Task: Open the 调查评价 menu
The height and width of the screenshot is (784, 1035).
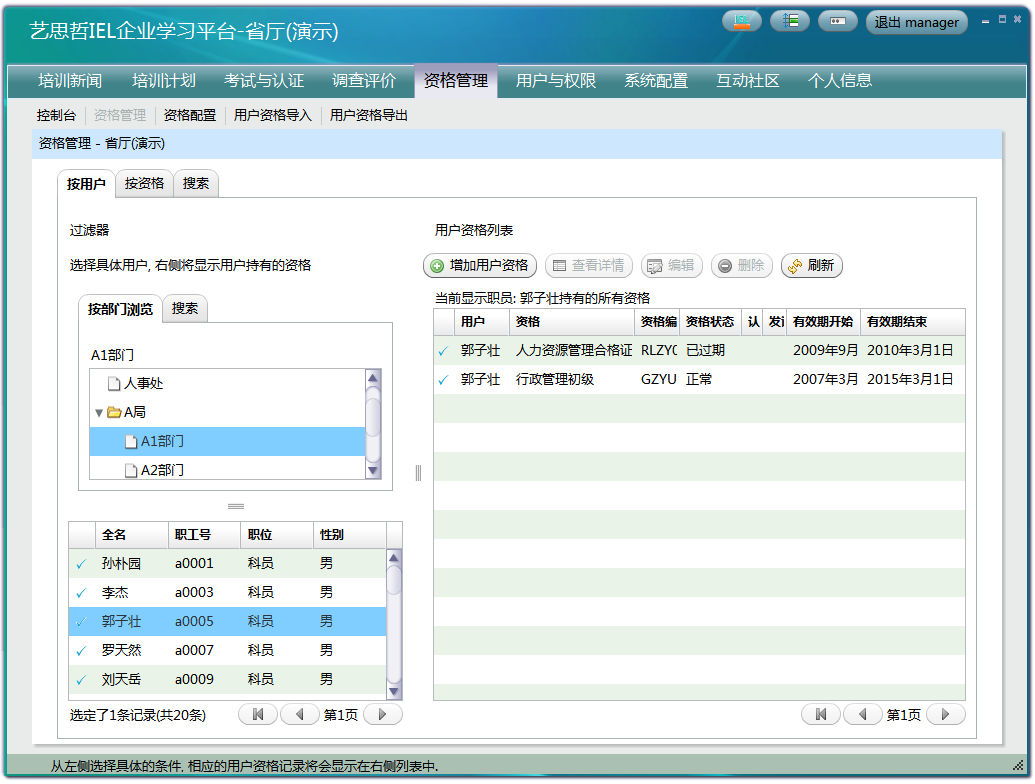Action: (x=364, y=81)
